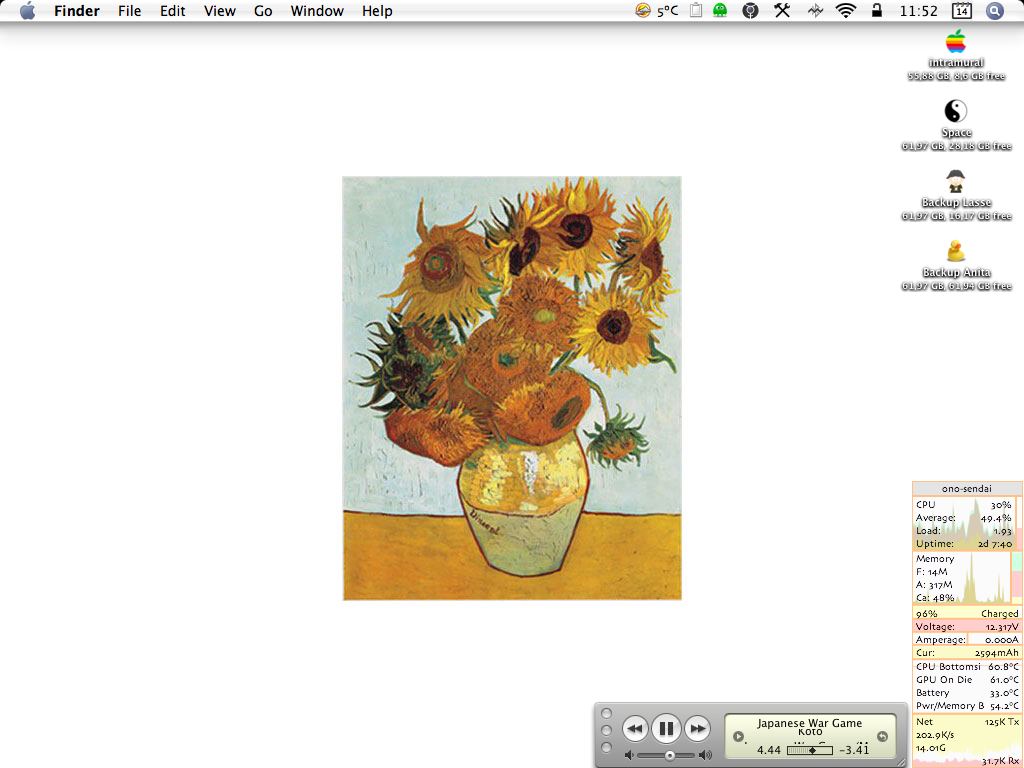Screen dimensions: 1024x768
Task: Open the Help menu
Action: point(377,11)
